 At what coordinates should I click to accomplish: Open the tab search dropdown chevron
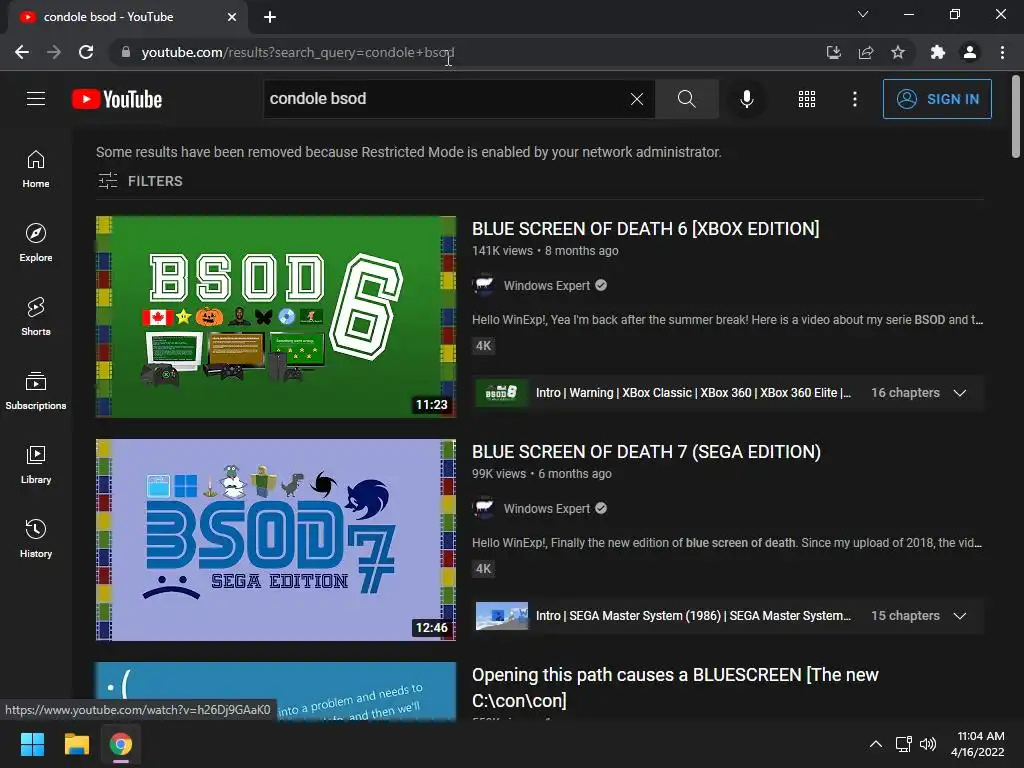click(863, 14)
